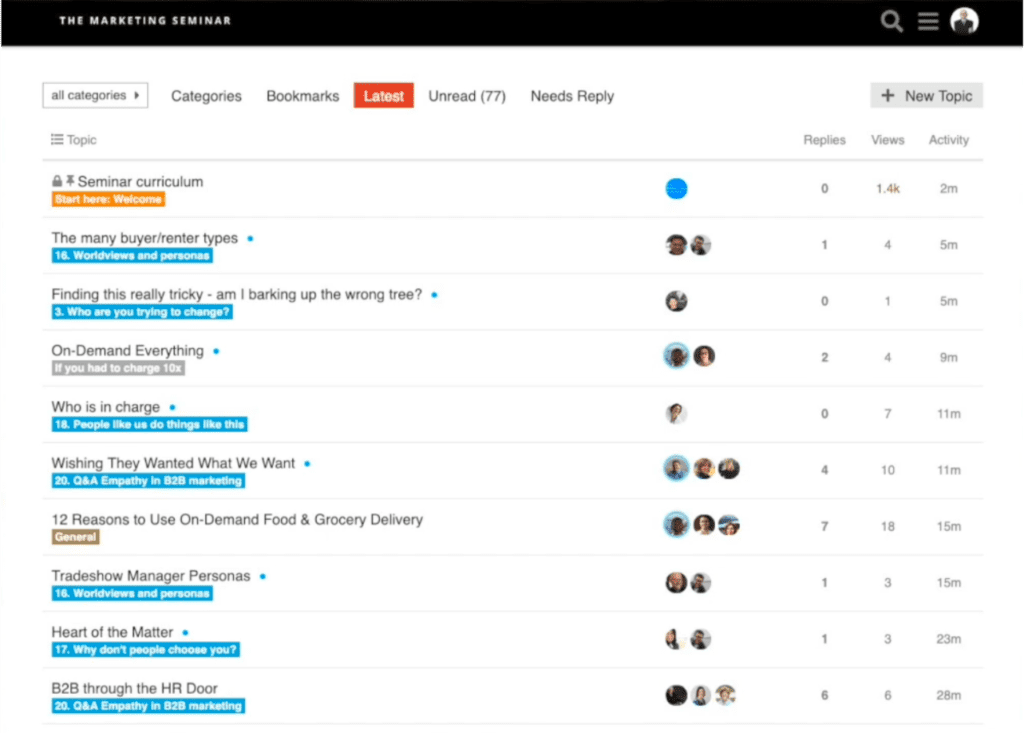
Task: Sort topics by Replies column
Action: click(x=824, y=140)
